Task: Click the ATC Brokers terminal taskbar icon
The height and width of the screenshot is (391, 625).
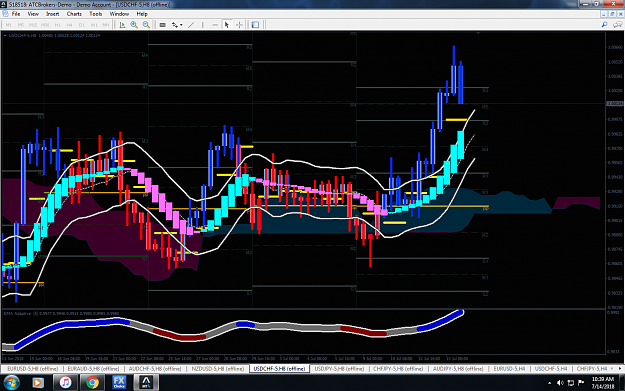Action: [x=146, y=383]
